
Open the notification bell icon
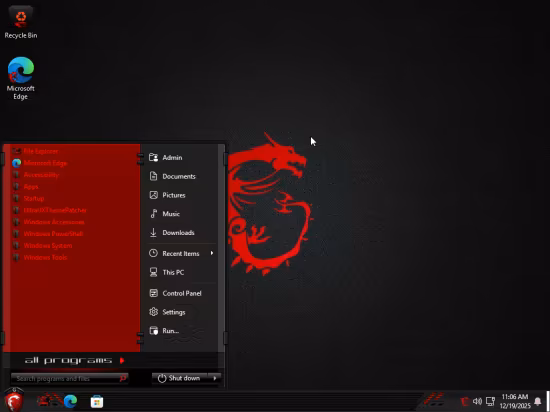coord(537,401)
